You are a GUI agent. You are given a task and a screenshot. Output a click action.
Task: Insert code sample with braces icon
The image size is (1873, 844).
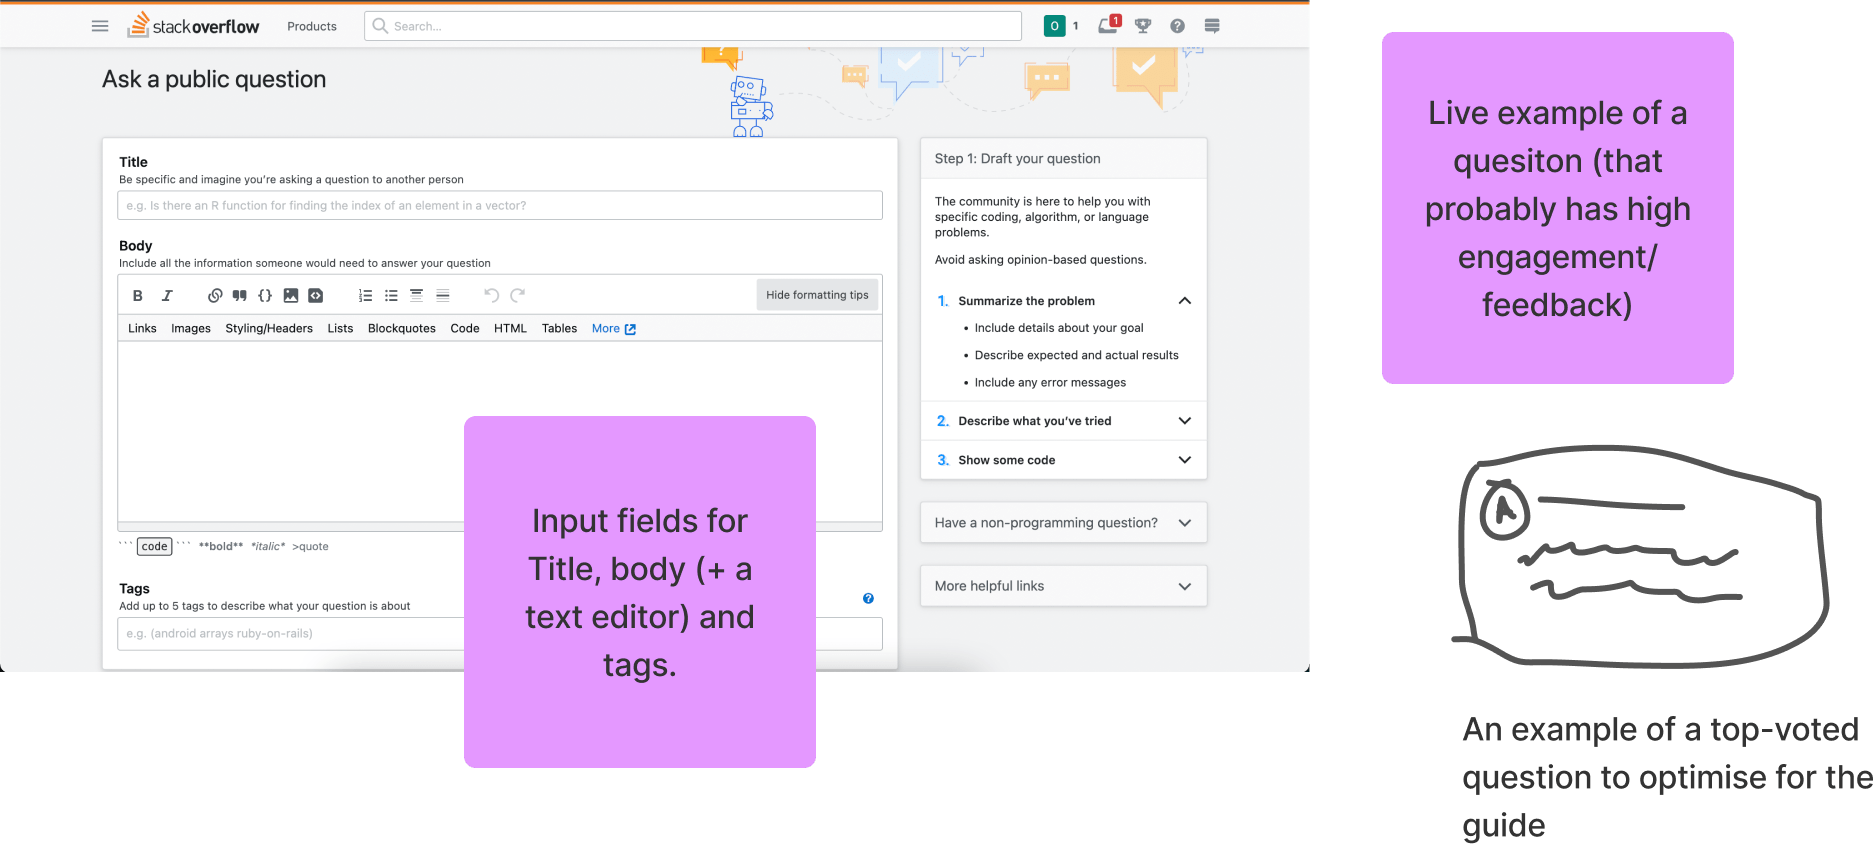coord(265,295)
